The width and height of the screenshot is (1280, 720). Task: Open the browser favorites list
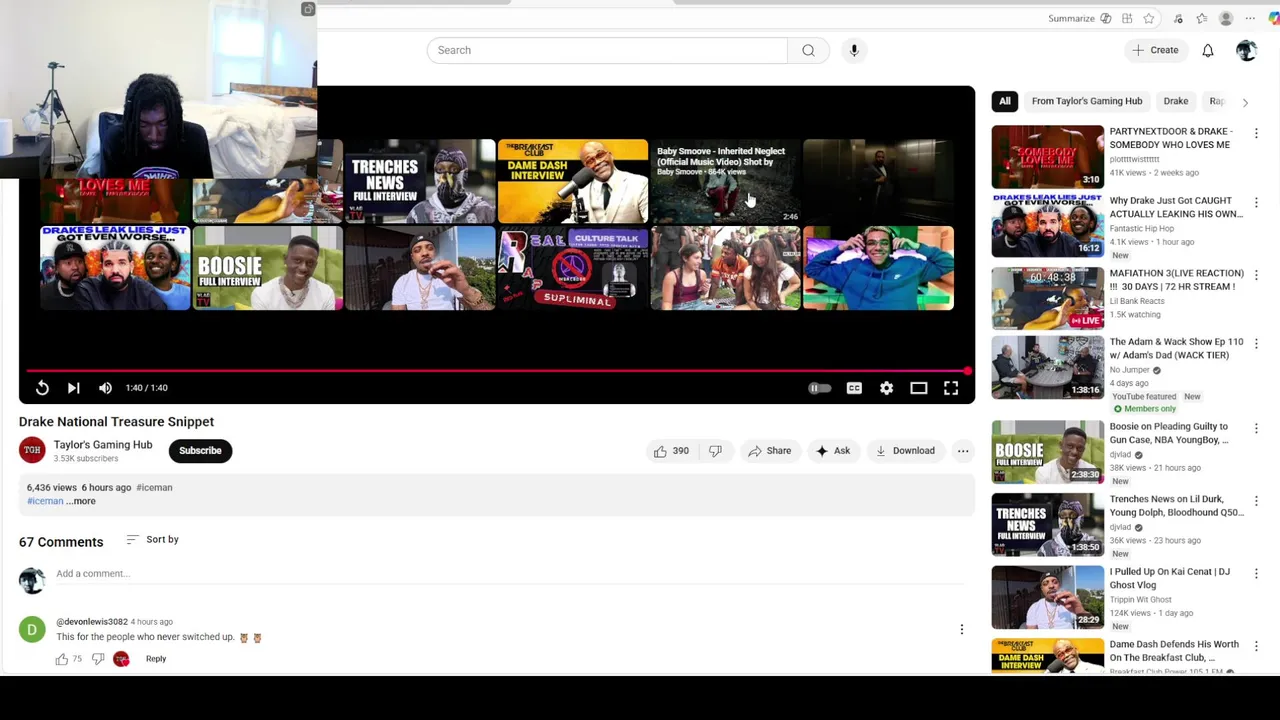pyautogui.click(x=1202, y=18)
